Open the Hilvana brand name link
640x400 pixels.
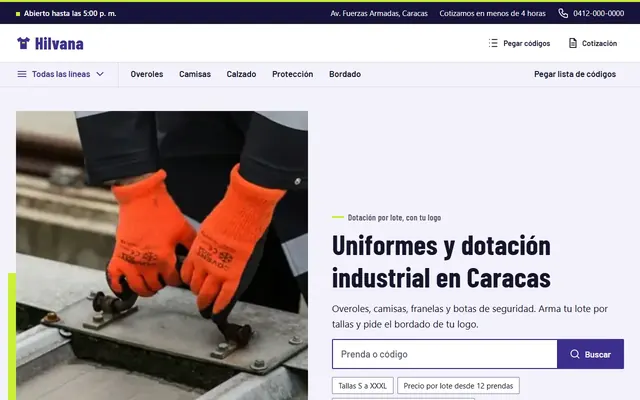[59, 44]
